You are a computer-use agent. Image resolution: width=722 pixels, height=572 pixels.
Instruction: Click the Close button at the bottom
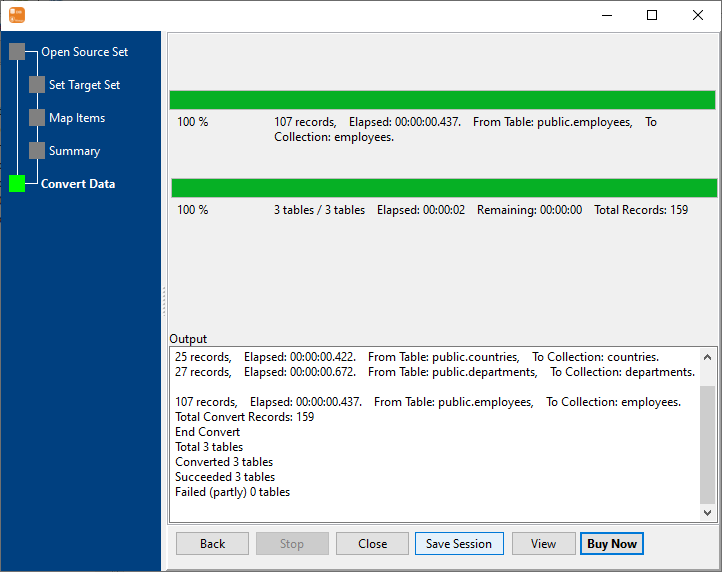pos(372,544)
